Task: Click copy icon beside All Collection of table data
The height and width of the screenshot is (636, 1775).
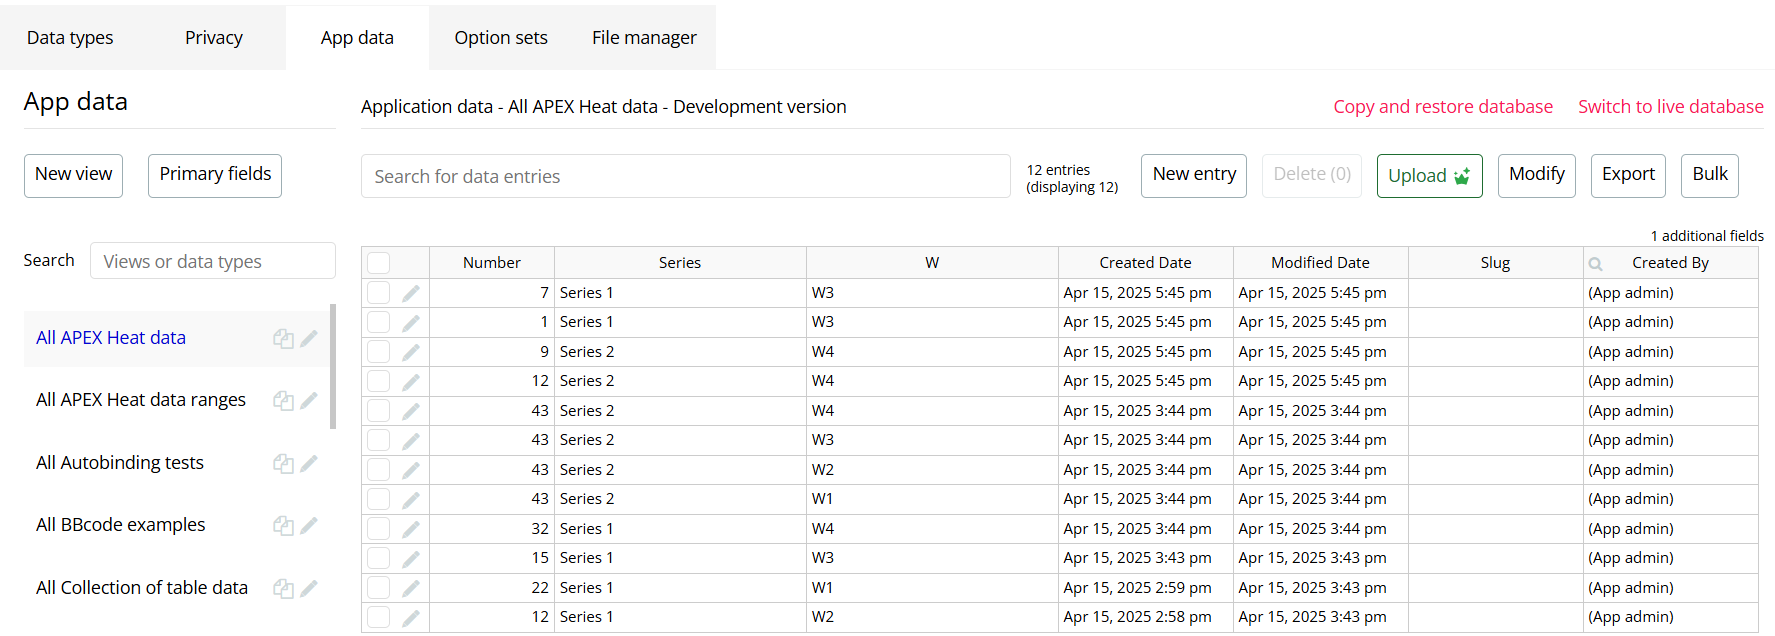Action: pos(283,588)
